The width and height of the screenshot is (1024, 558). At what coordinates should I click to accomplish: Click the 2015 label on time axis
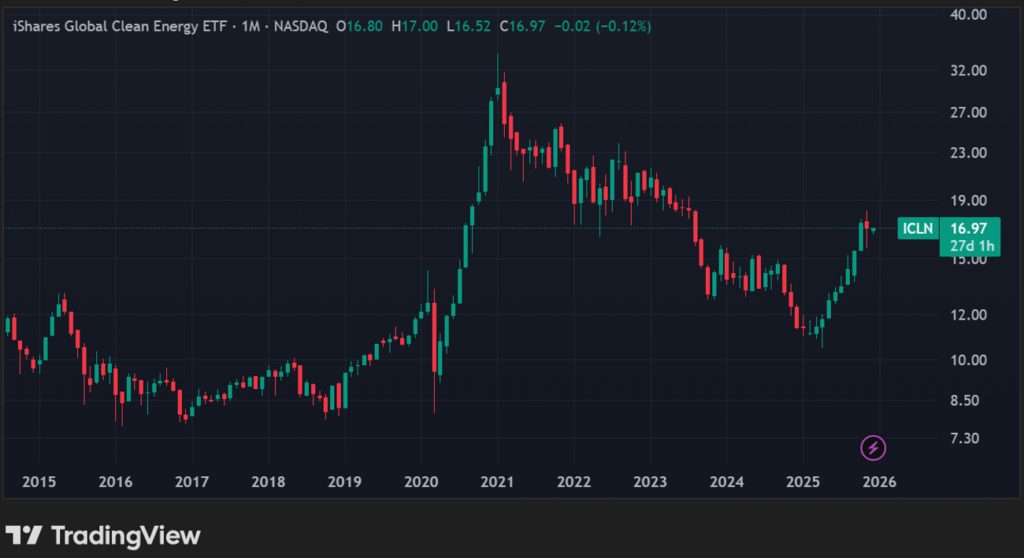pyautogui.click(x=39, y=482)
